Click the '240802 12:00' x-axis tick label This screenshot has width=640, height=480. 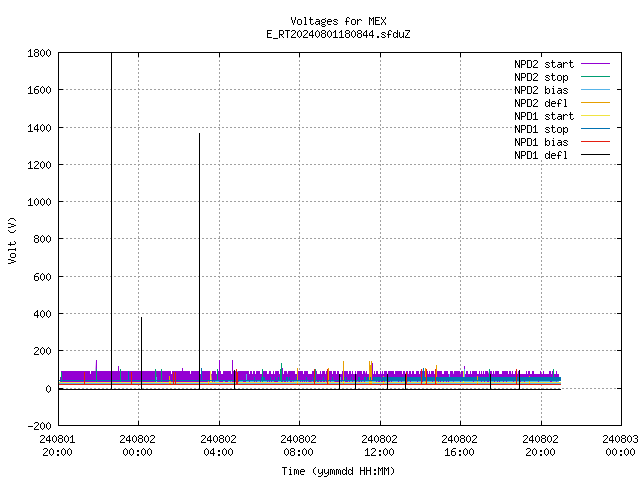click(379, 446)
